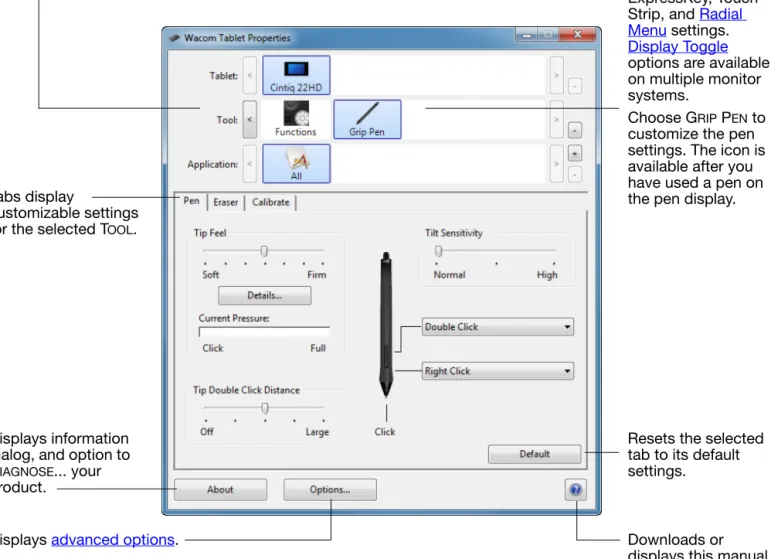The height and width of the screenshot is (559, 771).
Task: Click the Default button
Action: (534, 454)
